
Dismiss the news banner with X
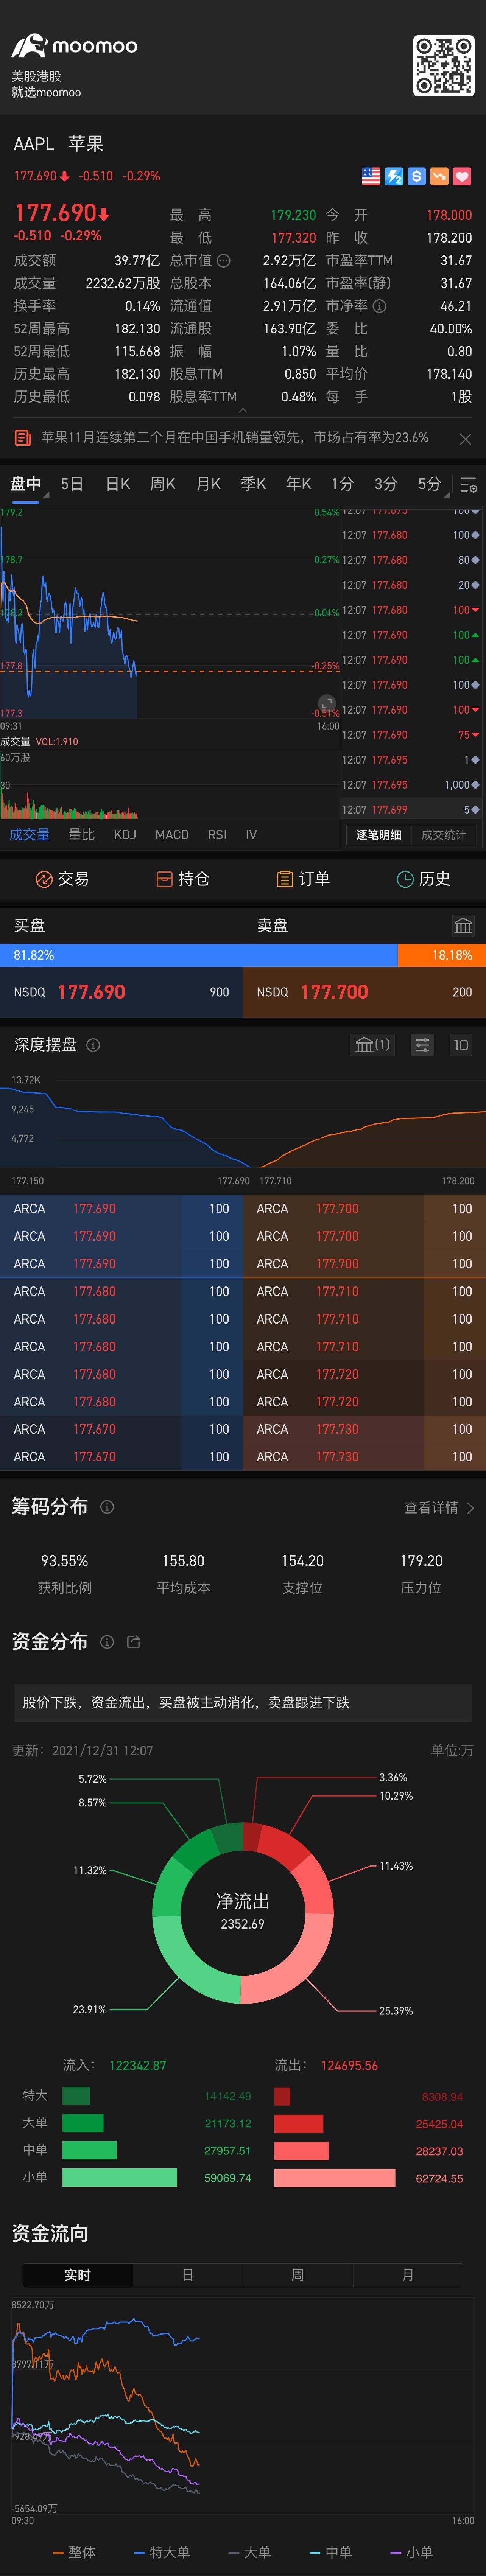(465, 439)
